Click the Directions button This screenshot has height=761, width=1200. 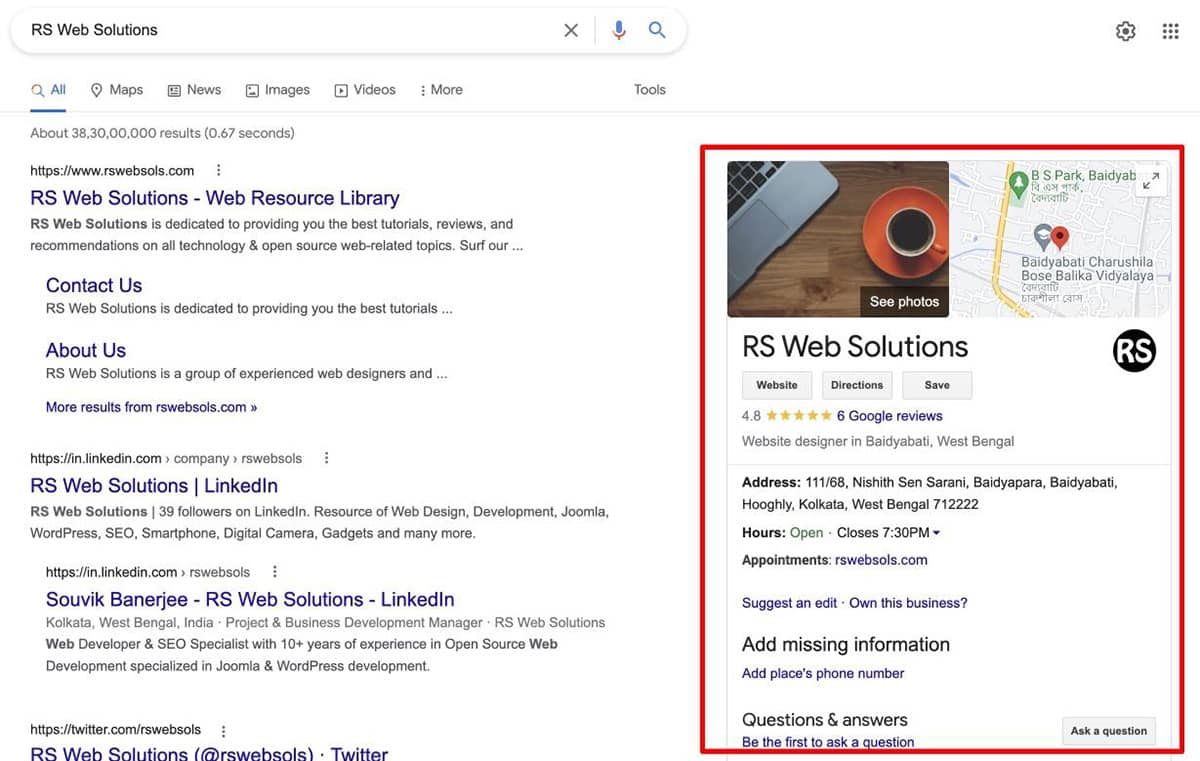tap(857, 385)
